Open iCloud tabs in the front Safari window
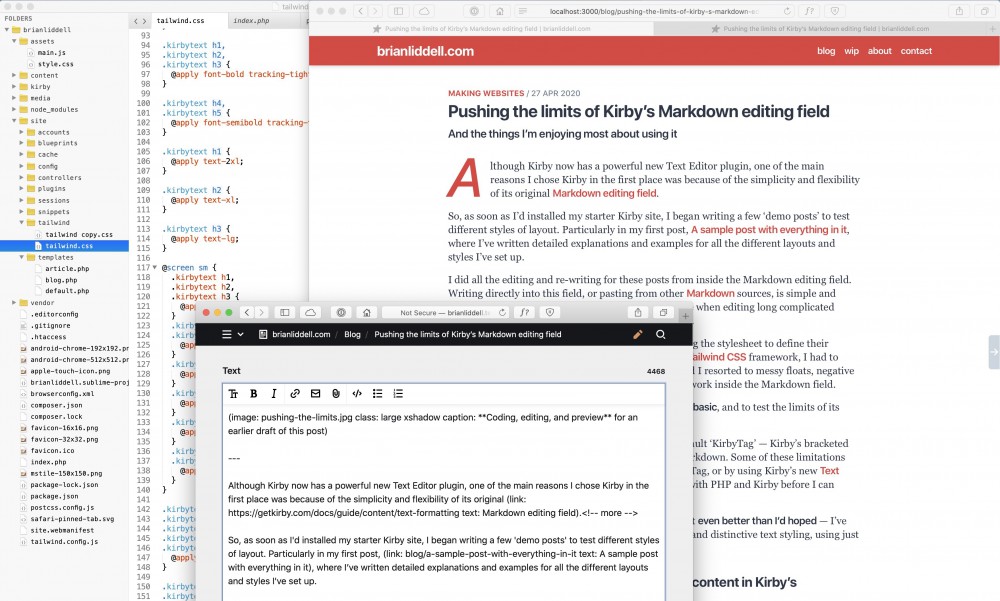Screen dimensions: 1000x601 (x=311, y=313)
